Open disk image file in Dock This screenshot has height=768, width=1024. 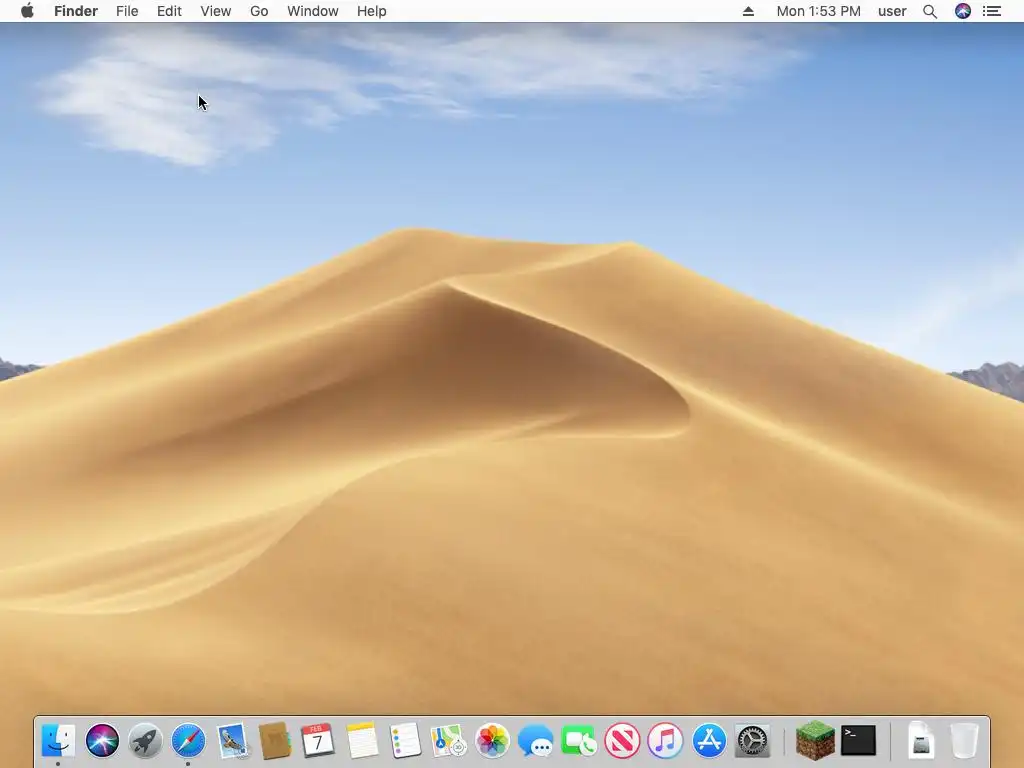point(921,741)
